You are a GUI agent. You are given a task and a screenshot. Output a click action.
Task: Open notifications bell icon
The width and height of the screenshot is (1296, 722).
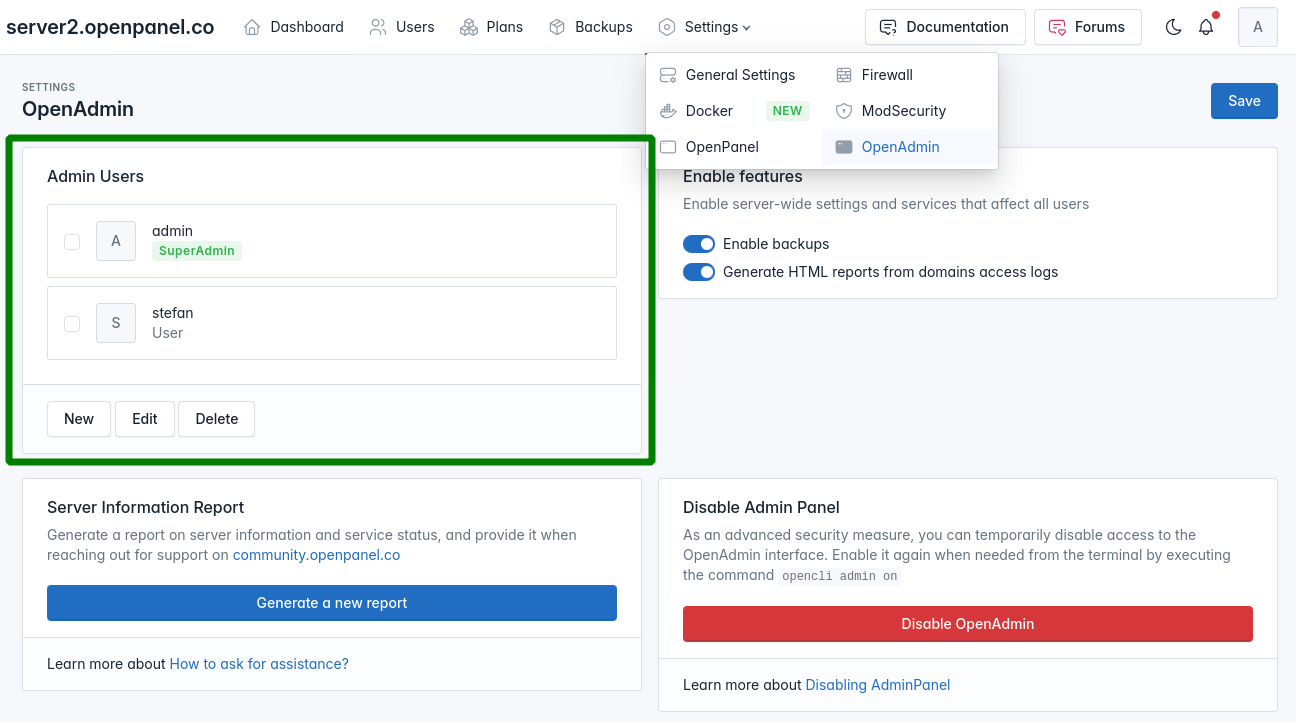pyautogui.click(x=1206, y=27)
